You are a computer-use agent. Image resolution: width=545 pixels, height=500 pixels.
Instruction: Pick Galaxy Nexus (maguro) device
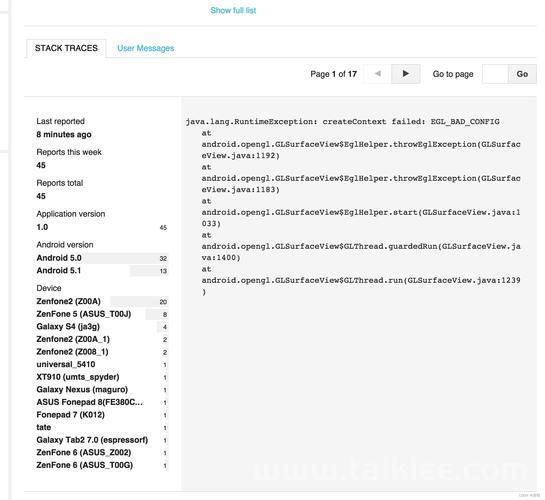click(x=102, y=390)
